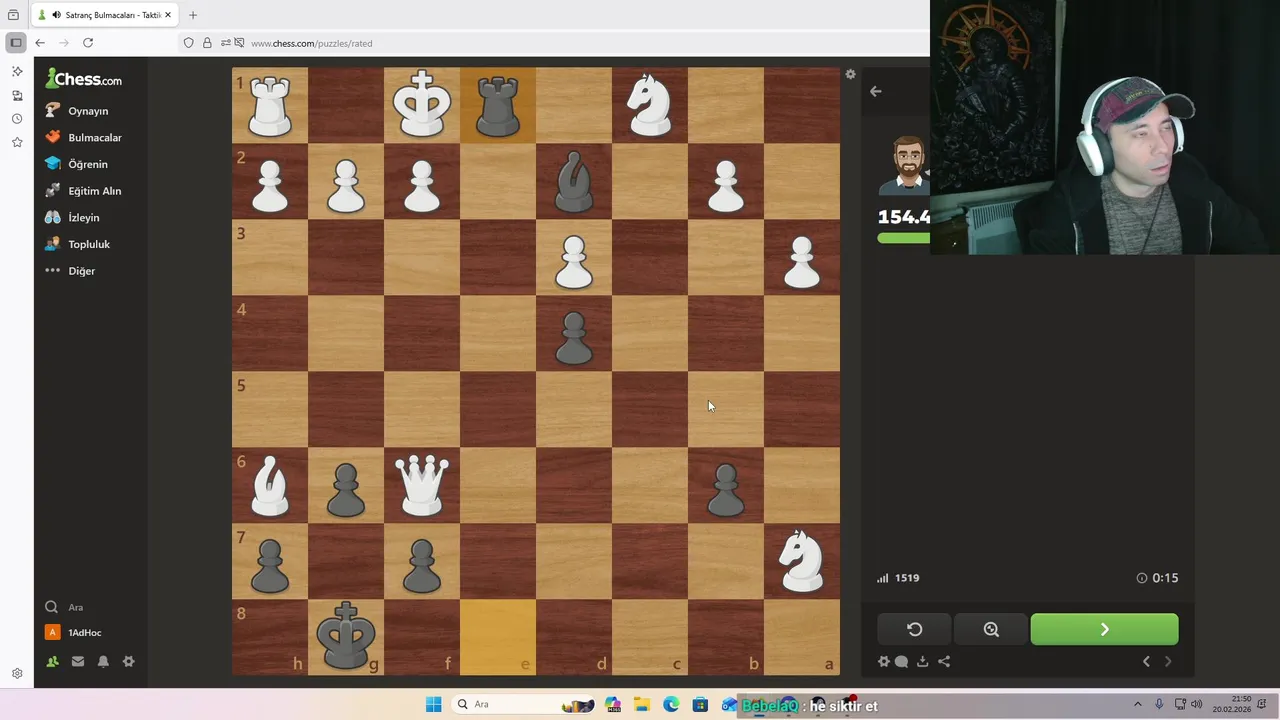Click the black bishop on d2
The image size is (1280, 720).
574,181
